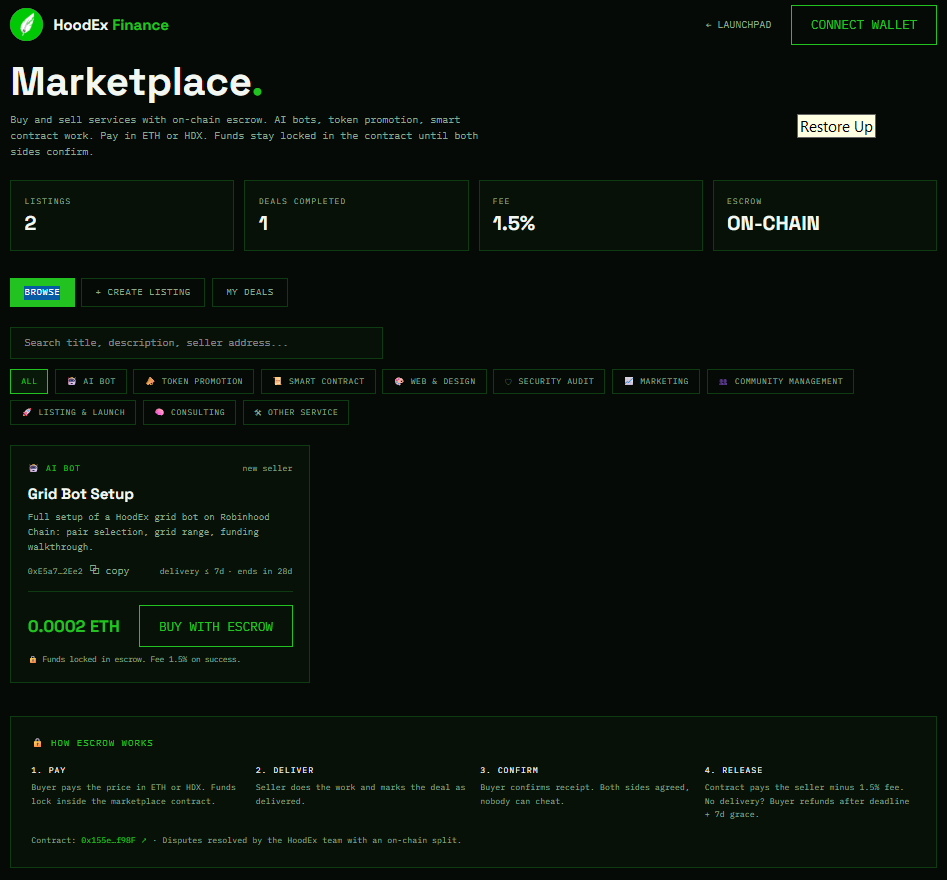Click the lock icon by How Escrow Works
947x880 pixels.
[x=37, y=743]
